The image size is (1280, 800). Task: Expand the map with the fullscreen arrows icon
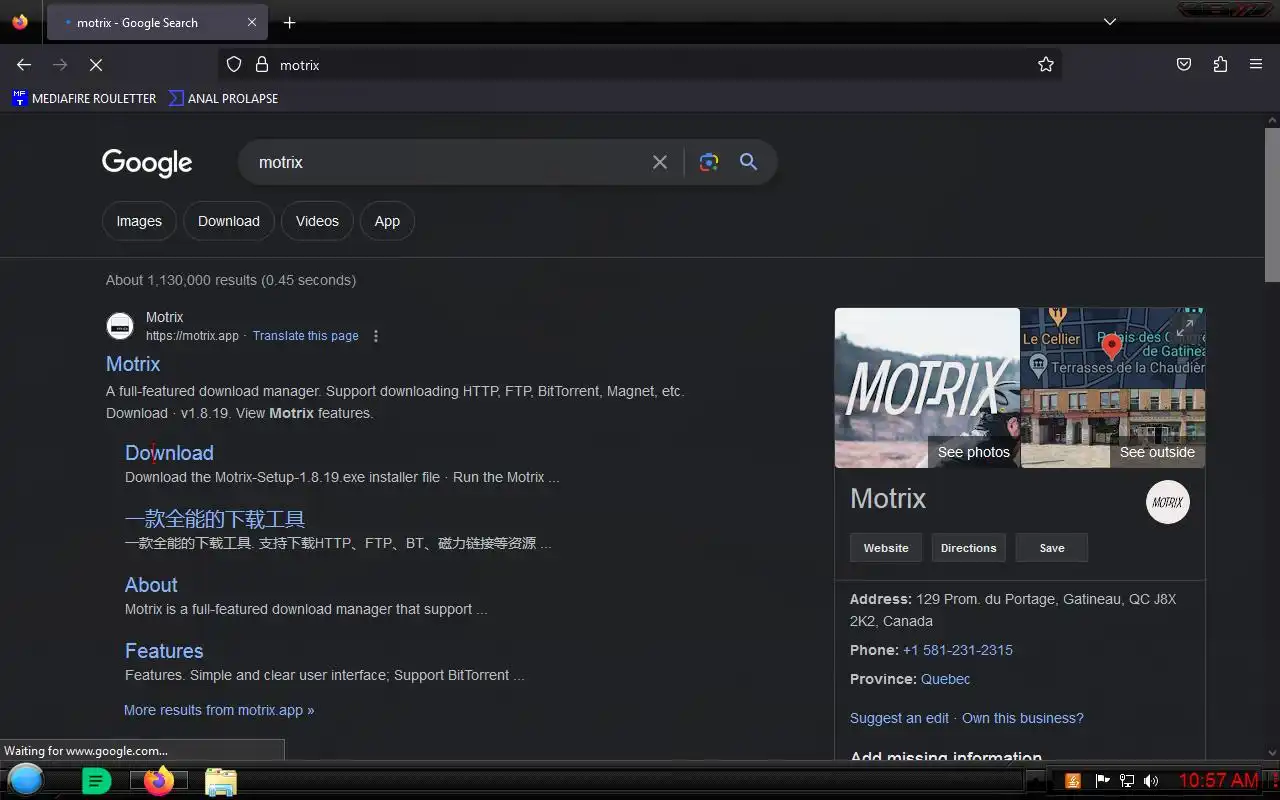pyautogui.click(x=1185, y=327)
